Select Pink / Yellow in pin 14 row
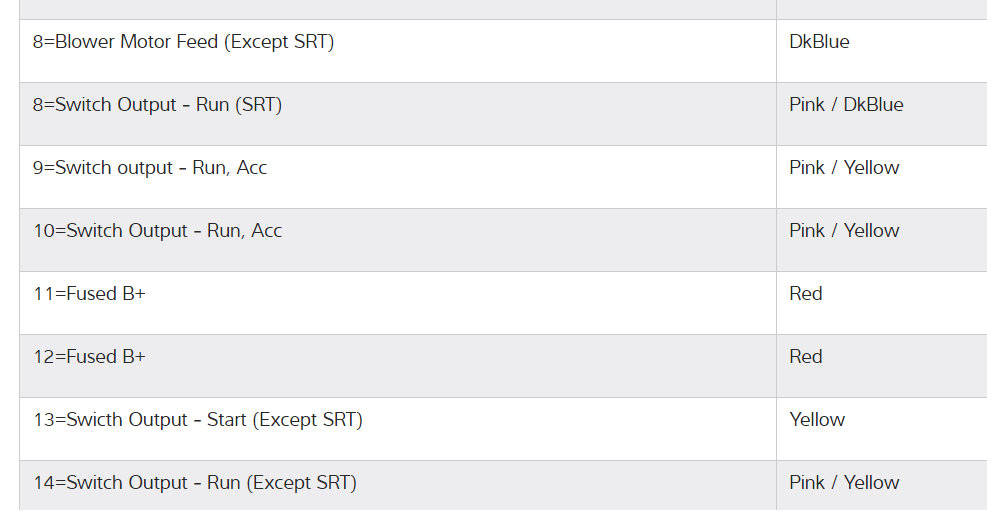 (x=844, y=483)
